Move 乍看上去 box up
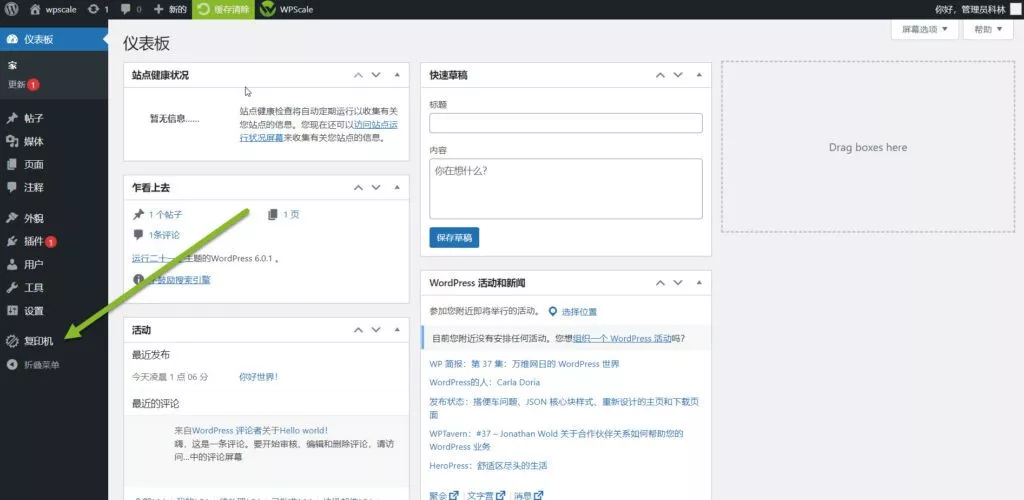Screen dimensions: 1024x500 (358, 187)
